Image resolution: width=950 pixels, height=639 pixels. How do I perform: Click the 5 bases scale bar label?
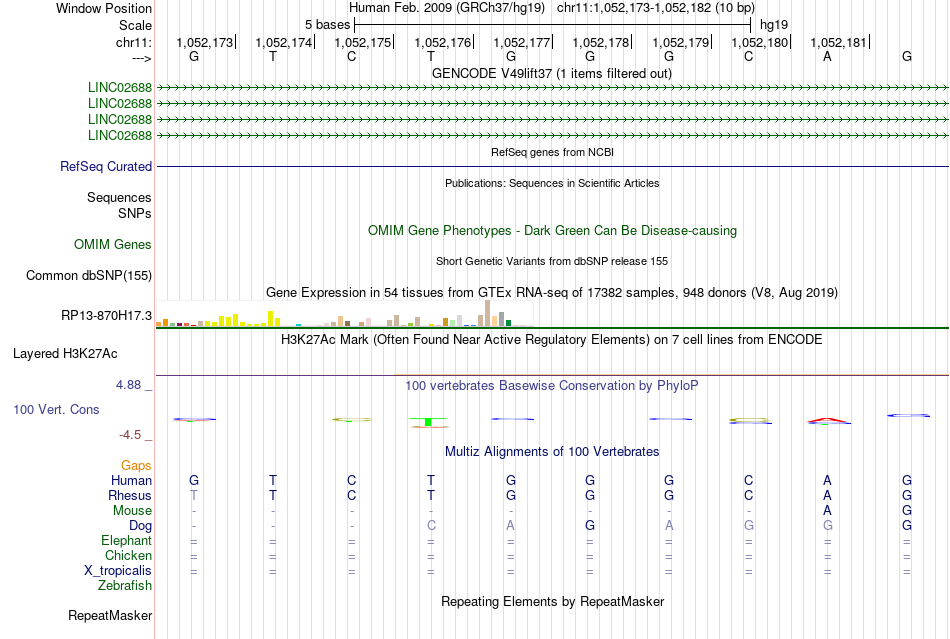pos(327,25)
